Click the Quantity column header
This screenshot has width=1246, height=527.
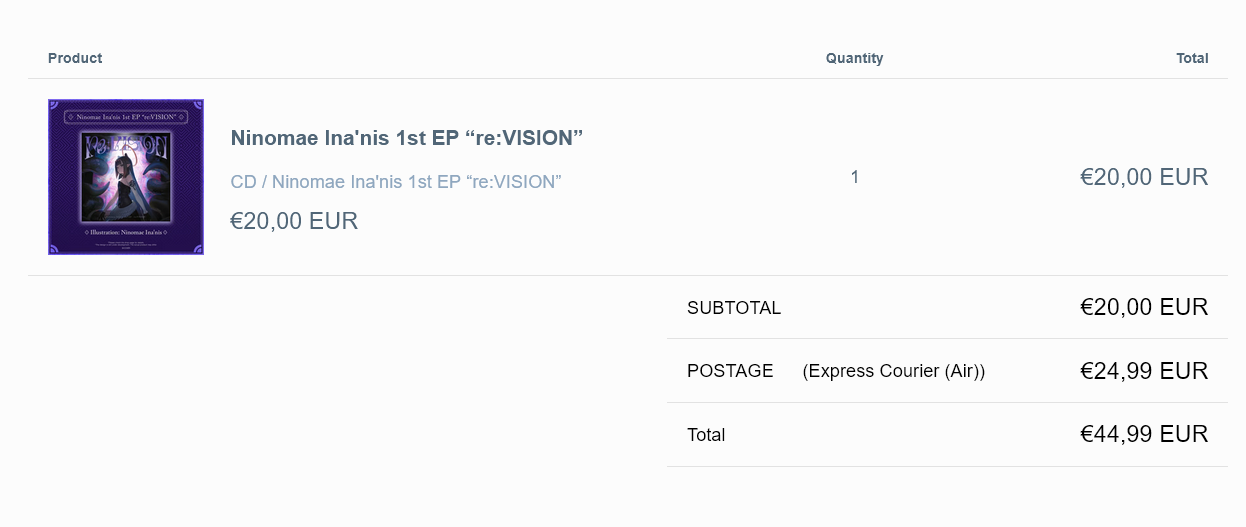click(x=854, y=58)
